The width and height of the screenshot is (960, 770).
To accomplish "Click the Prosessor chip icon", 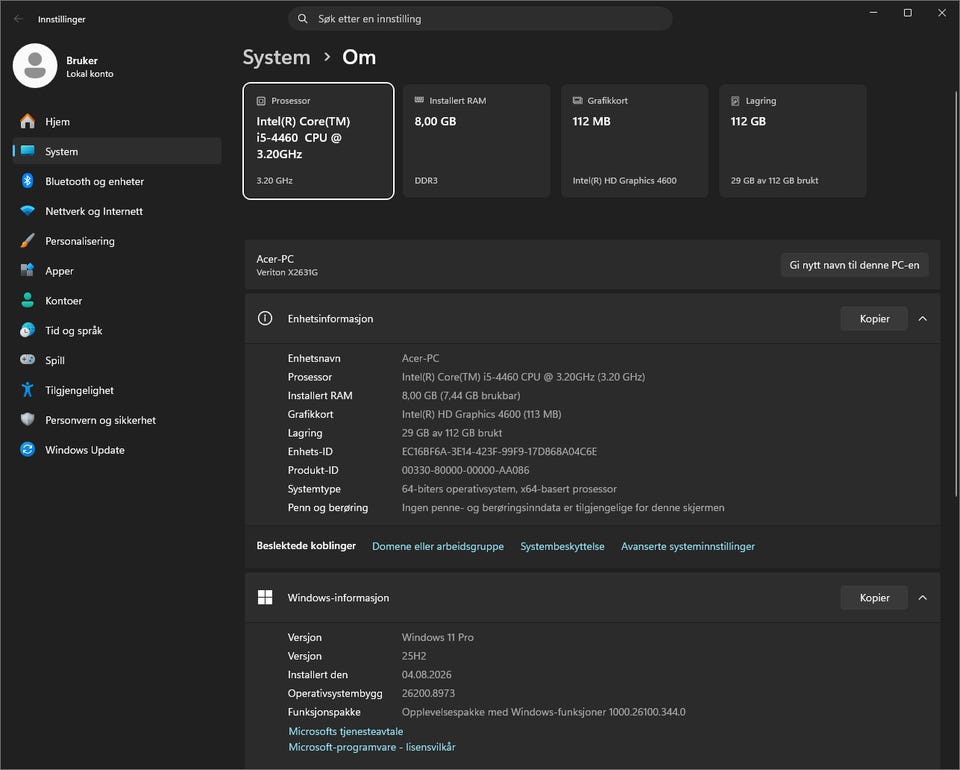I will (261, 101).
